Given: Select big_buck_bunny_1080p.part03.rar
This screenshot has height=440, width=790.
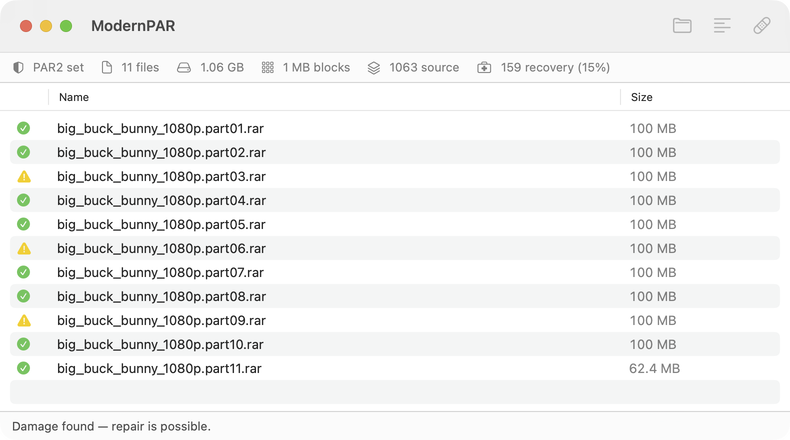Looking at the screenshot, I should tap(395, 176).
